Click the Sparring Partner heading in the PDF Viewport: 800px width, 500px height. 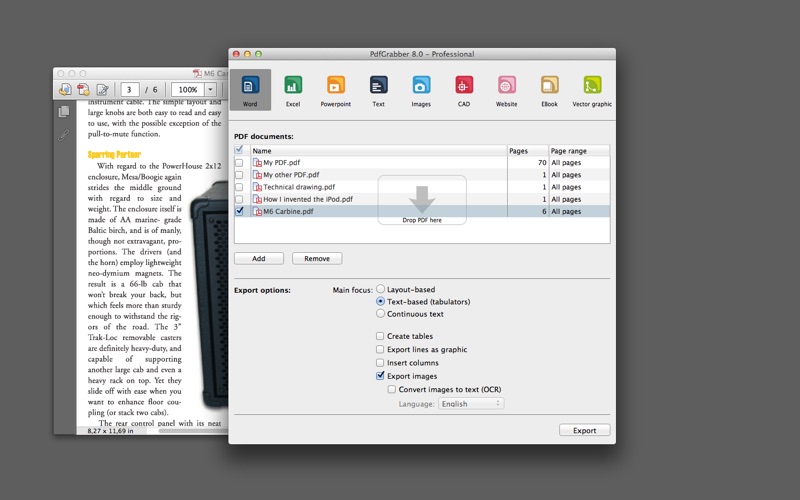114,154
